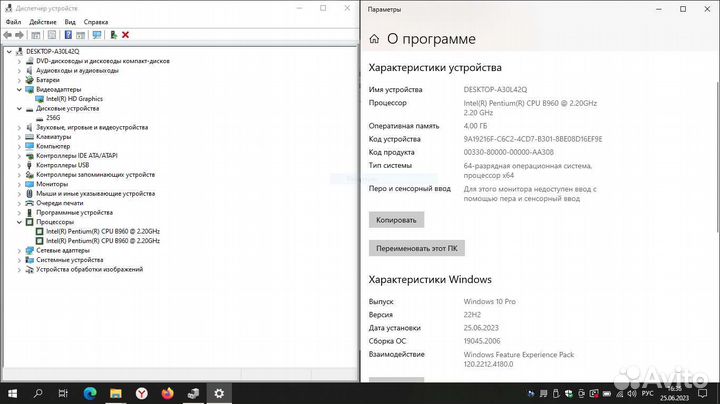
Task: Click the Home icon in Параметры window
Action: tap(374, 39)
